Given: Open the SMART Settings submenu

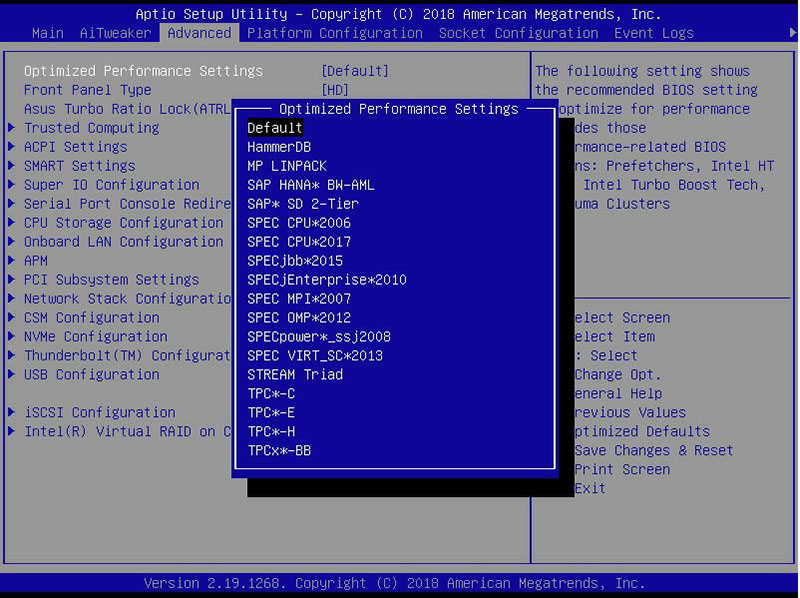Looking at the screenshot, I should [x=80, y=166].
